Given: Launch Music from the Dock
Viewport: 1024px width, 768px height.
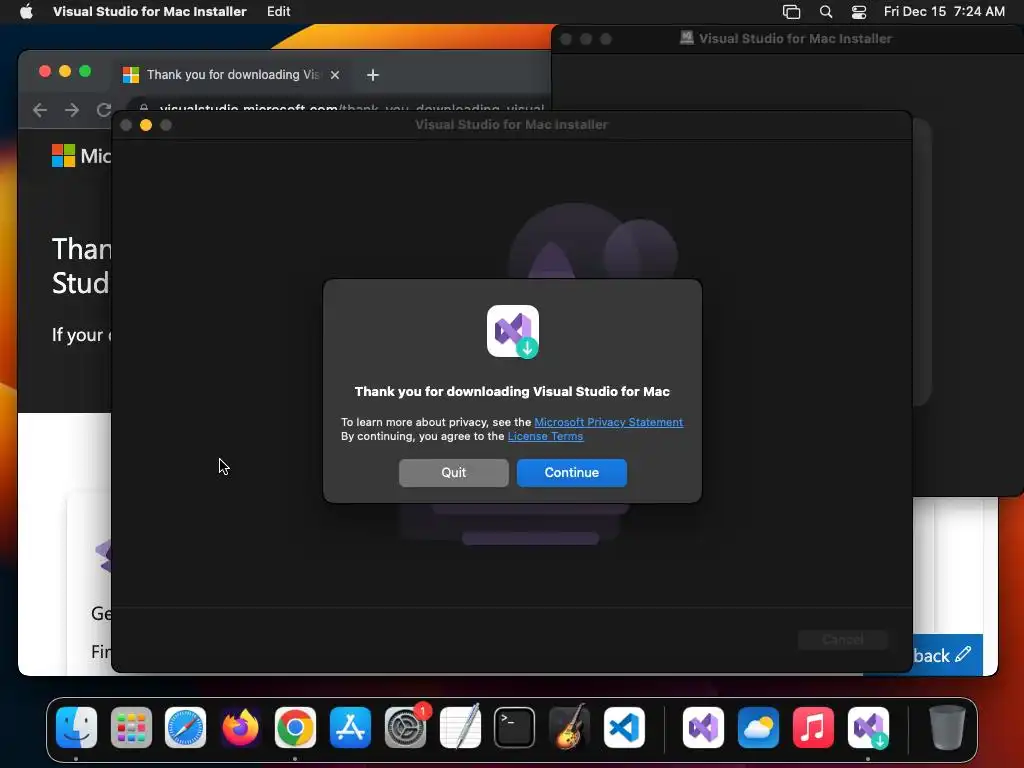Looking at the screenshot, I should click(813, 727).
